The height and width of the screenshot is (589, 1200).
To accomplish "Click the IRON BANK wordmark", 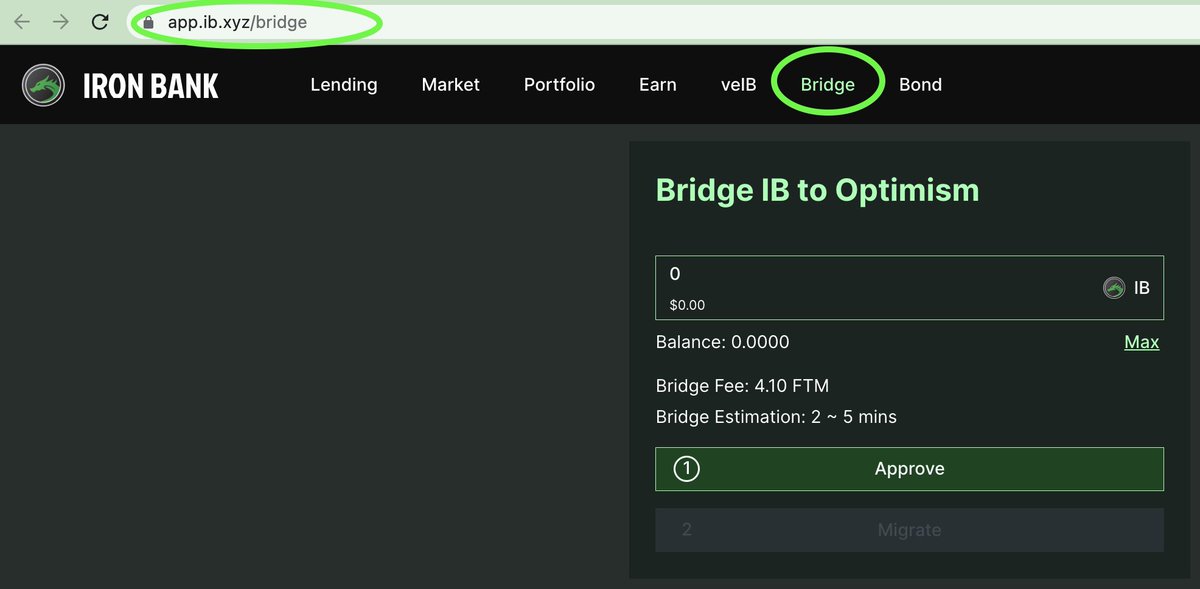I will tap(151, 86).
